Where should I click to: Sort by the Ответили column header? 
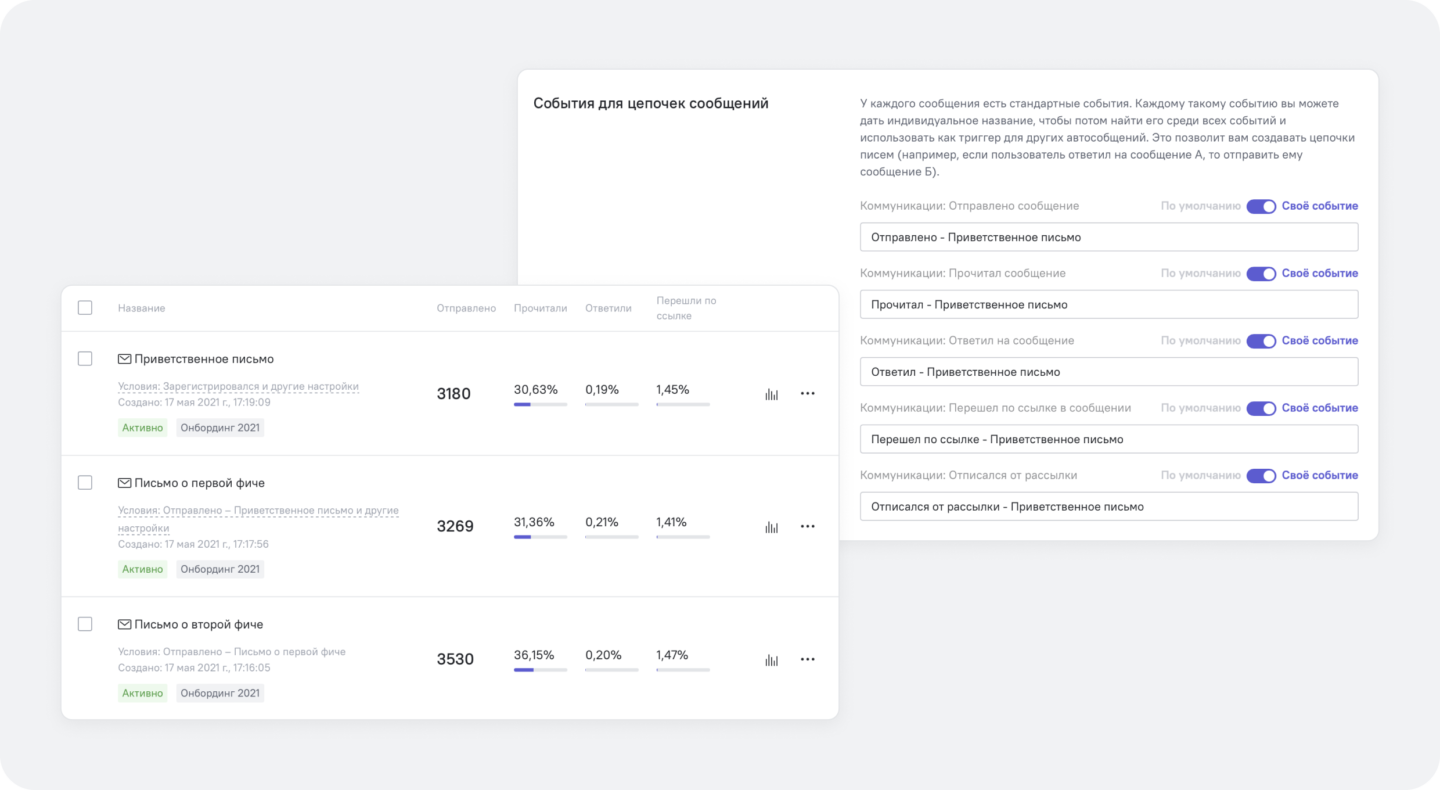tap(608, 308)
